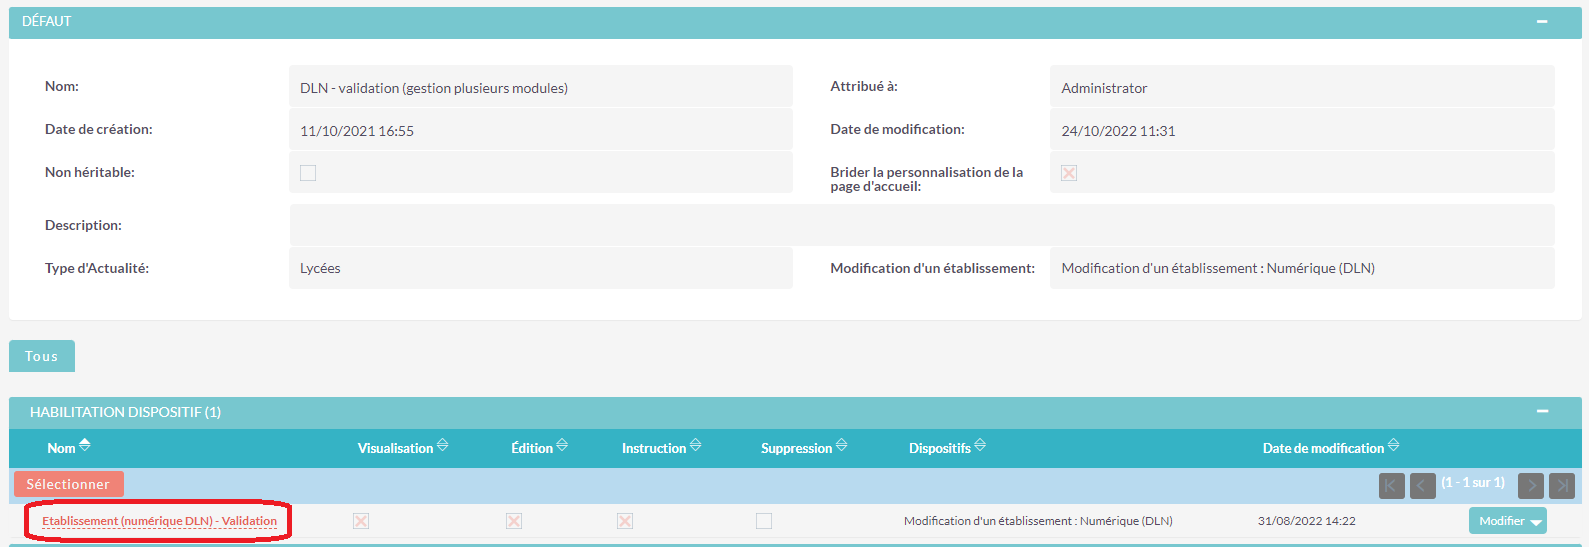This screenshot has height=547, width=1589.
Task: Collapse the DÉFAUT panel
Action: coord(1542,21)
